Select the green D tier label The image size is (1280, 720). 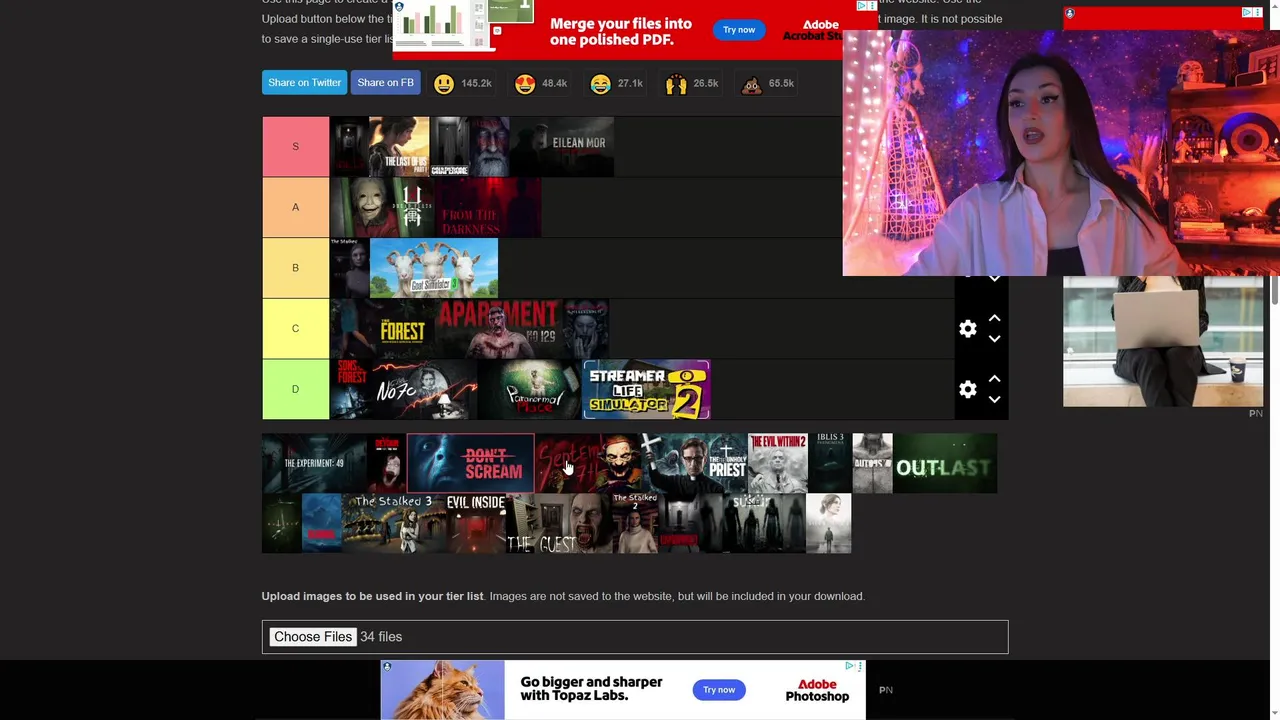pyautogui.click(x=295, y=389)
